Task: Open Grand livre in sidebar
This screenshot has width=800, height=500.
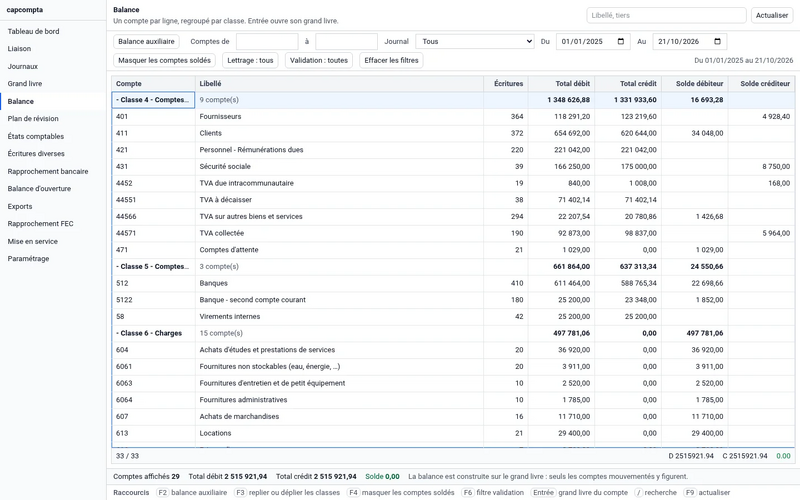Action: [24, 84]
